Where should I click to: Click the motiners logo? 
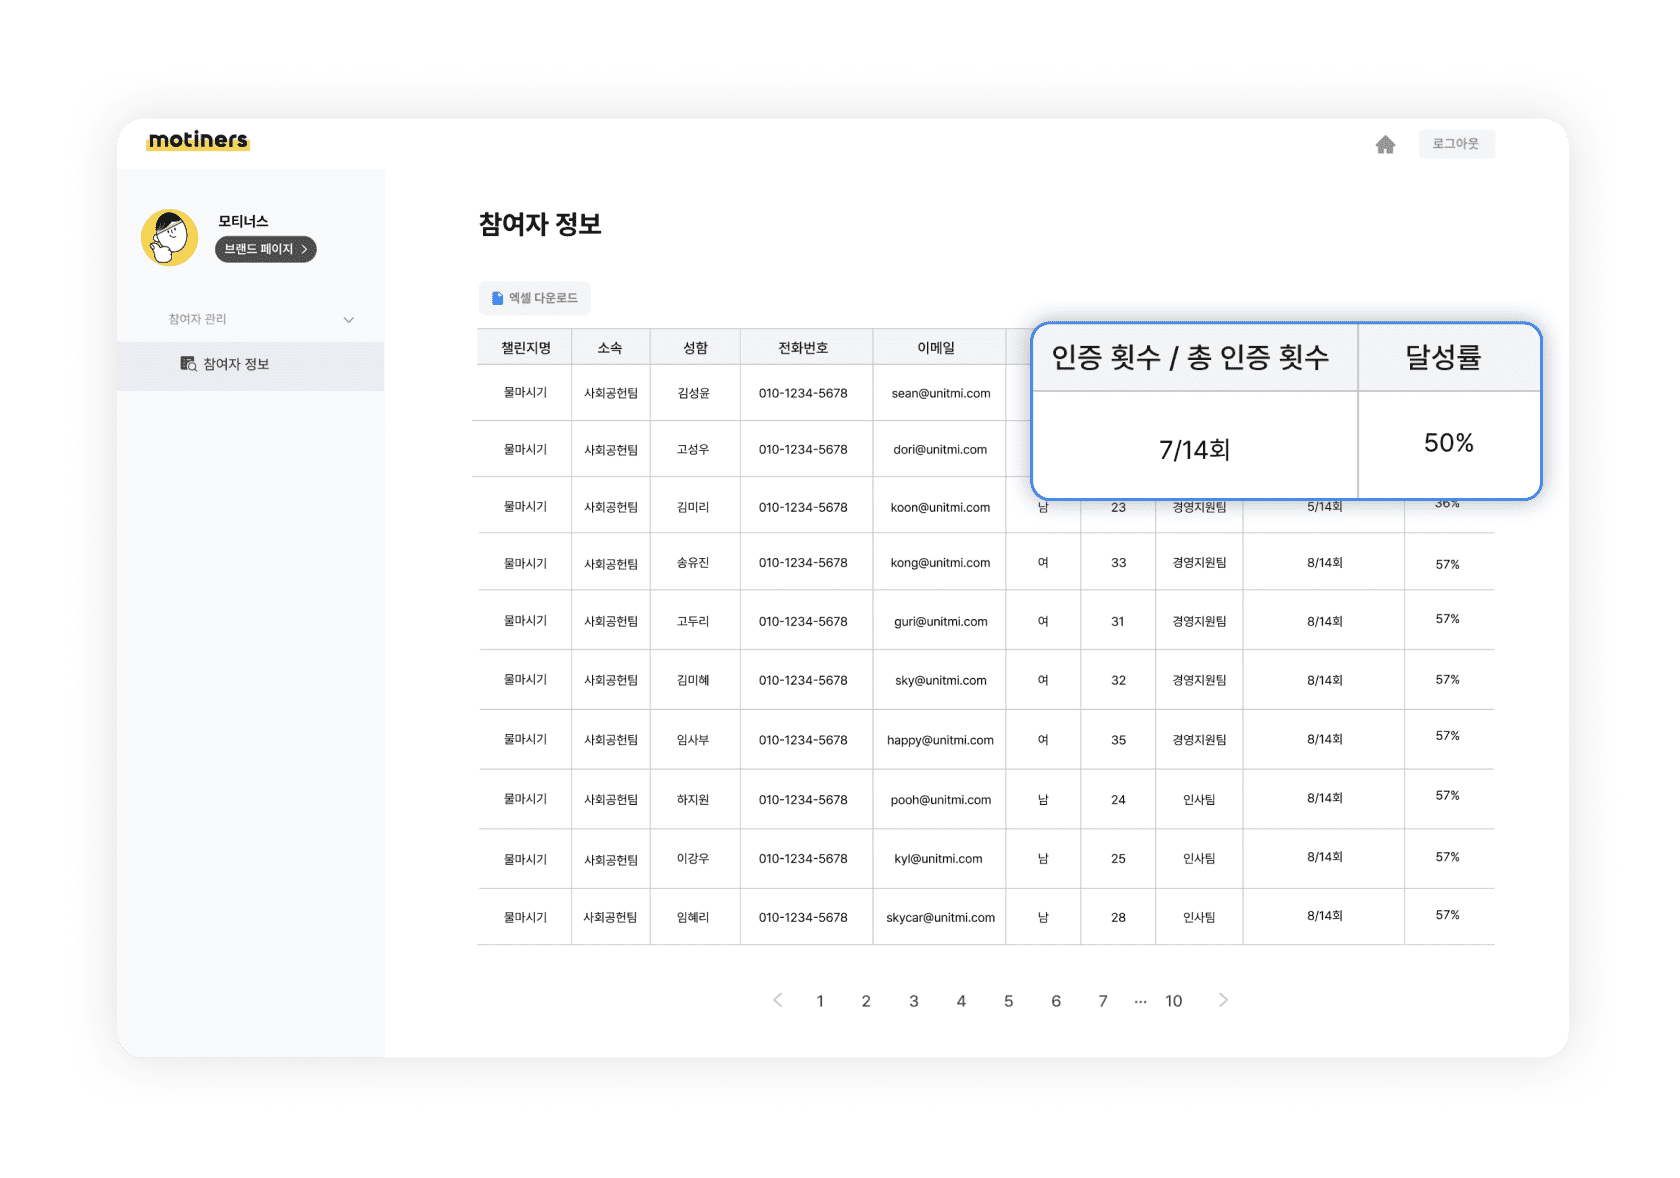point(198,140)
